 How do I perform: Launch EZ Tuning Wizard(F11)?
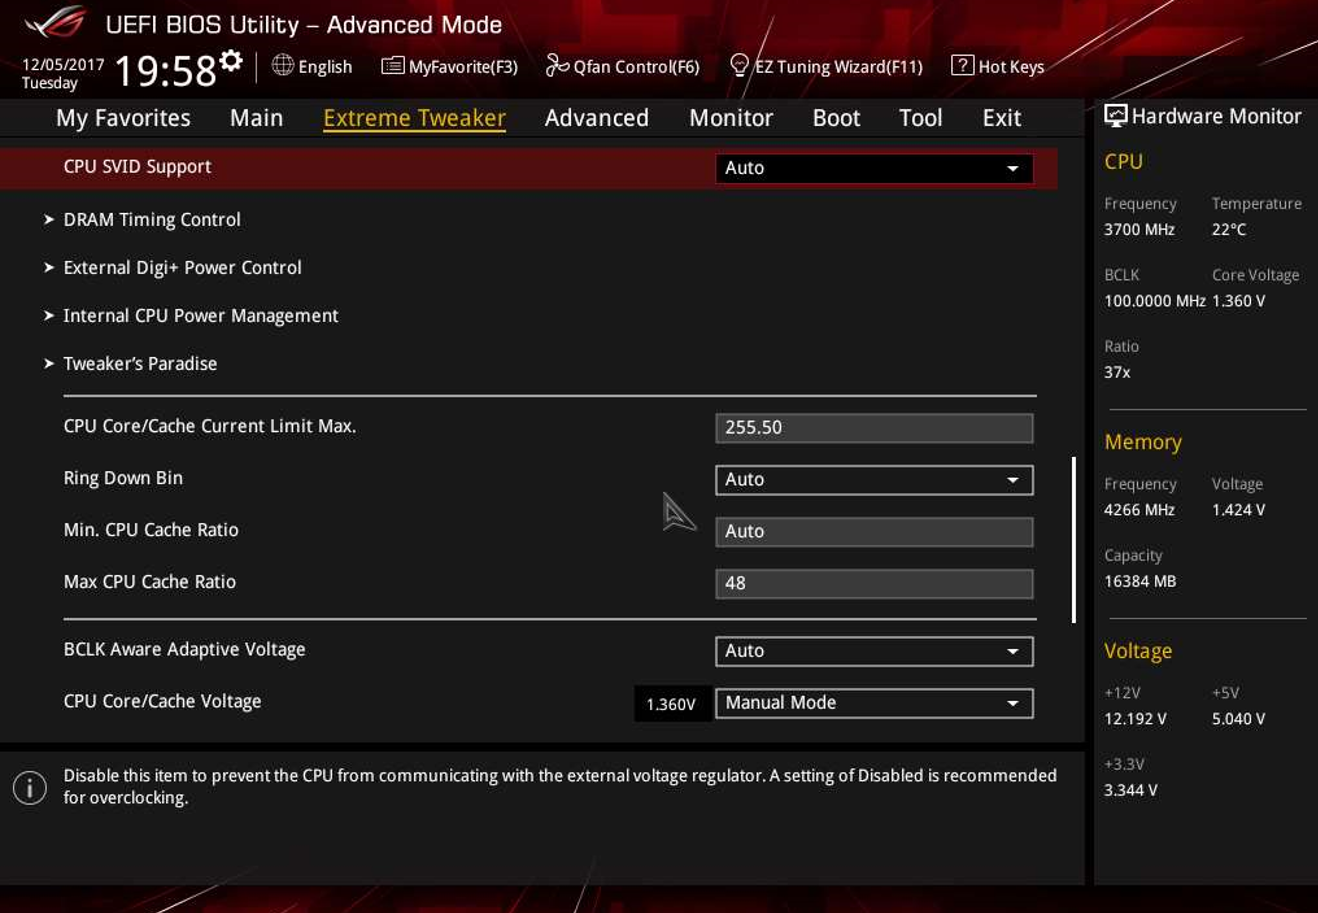[x=826, y=67]
